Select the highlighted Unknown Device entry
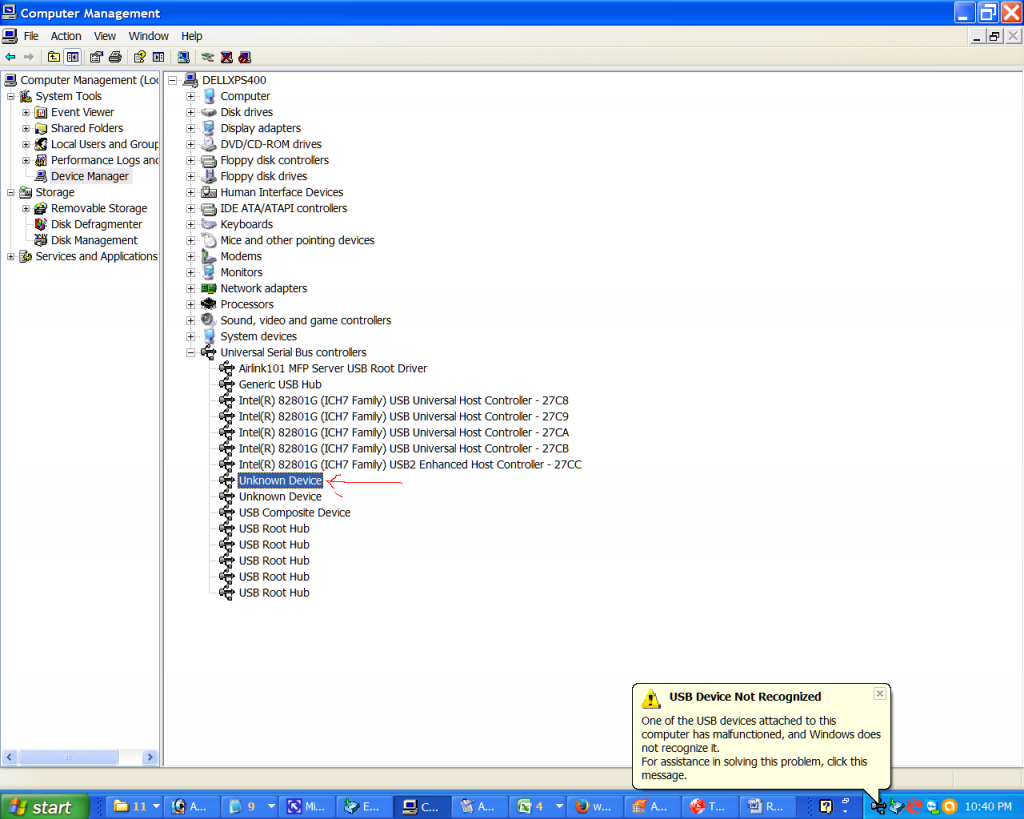This screenshot has width=1024, height=819. [280, 481]
